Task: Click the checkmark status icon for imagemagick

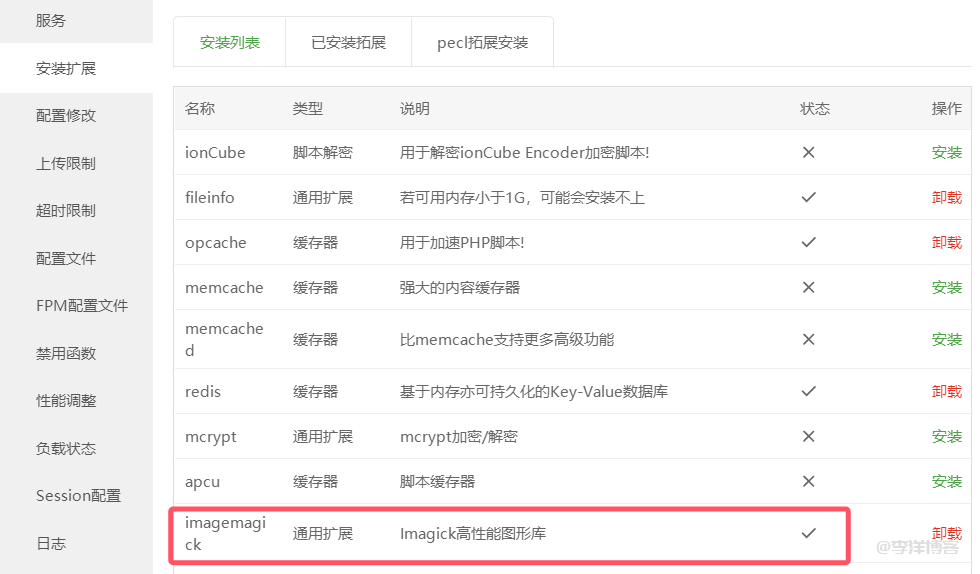Action: coord(808,534)
